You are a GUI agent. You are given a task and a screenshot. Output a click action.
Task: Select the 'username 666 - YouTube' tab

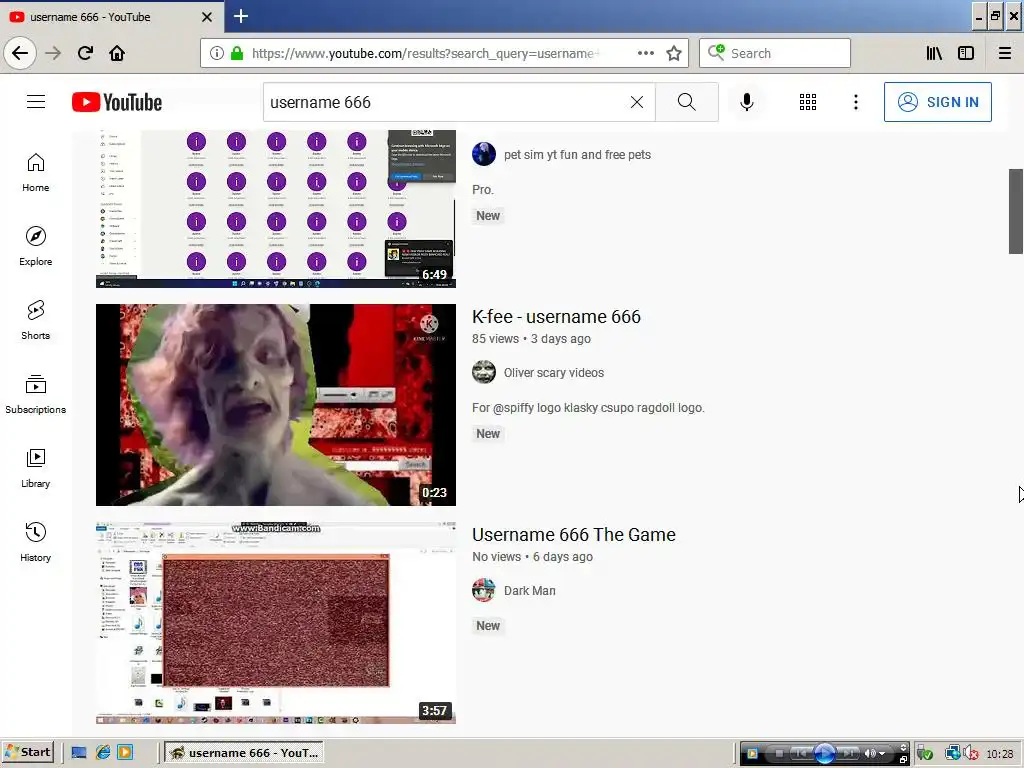[x=112, y=17]
